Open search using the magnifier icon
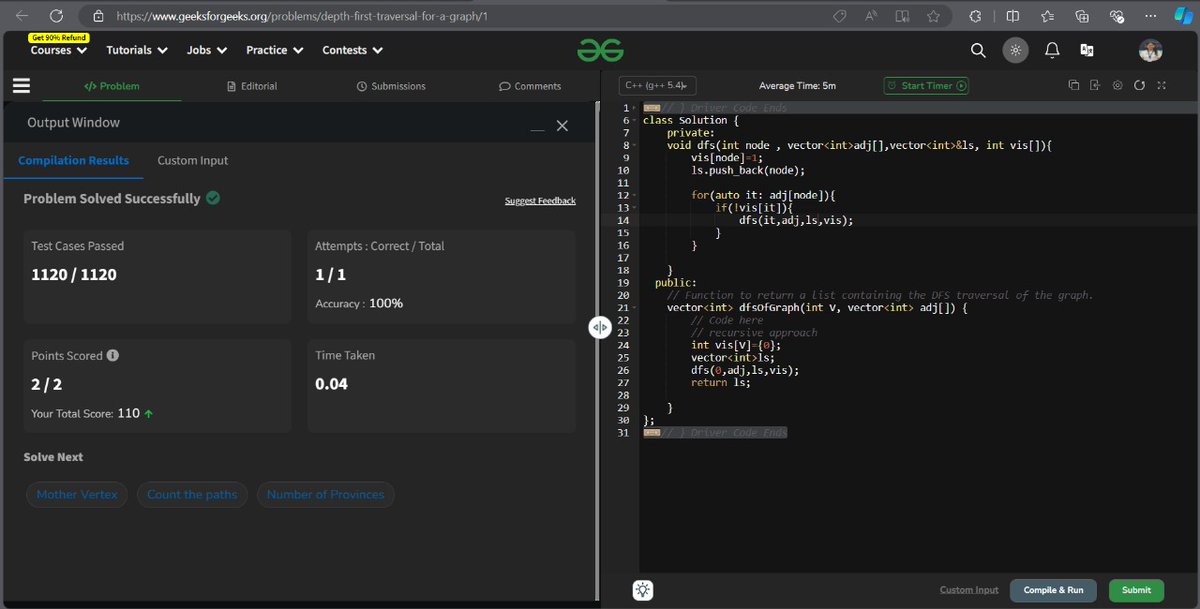 point(977,49)
